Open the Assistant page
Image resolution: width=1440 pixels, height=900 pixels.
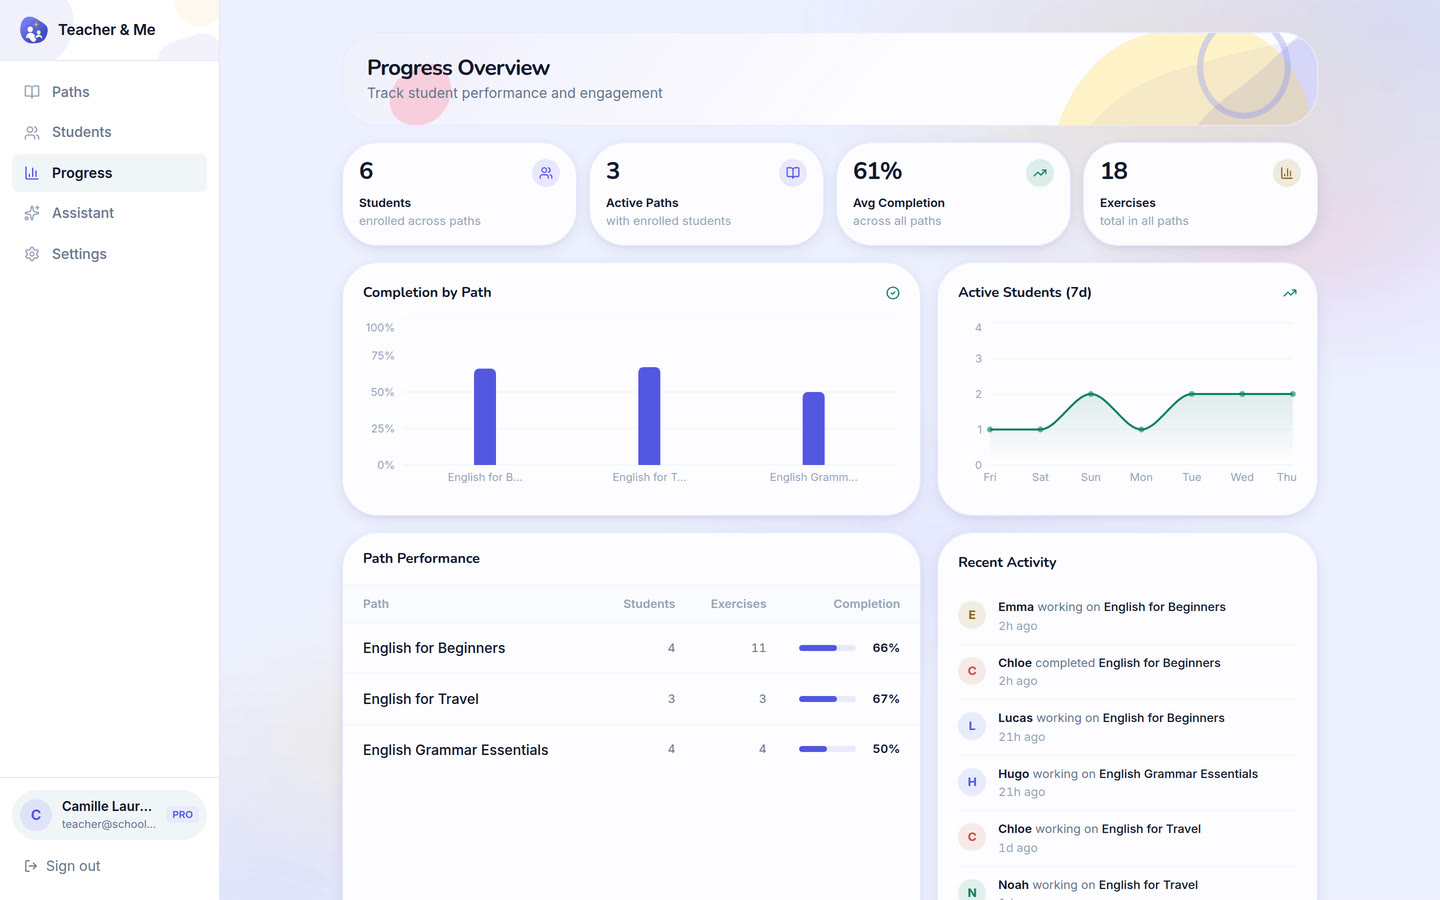pos(109,213)
